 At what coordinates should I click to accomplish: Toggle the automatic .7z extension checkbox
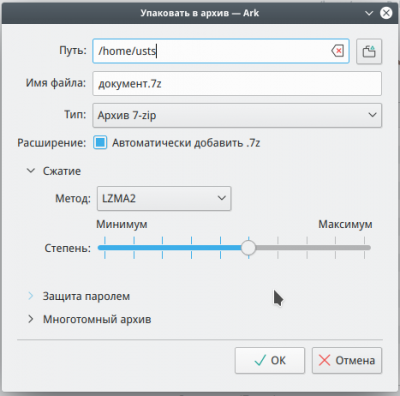click(100, 143)
